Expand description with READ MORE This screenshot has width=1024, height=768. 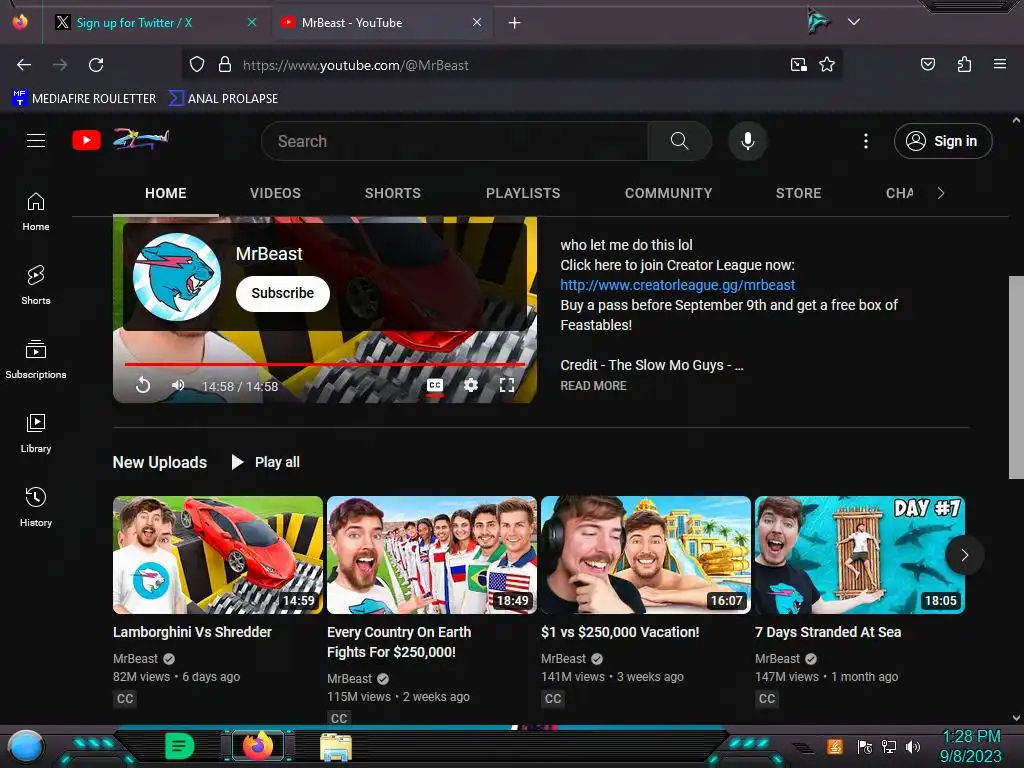click(x=593, y=386)
